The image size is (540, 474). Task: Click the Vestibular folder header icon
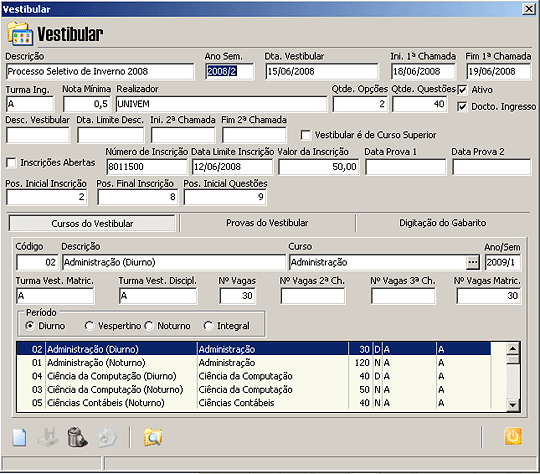pos(20,34)
